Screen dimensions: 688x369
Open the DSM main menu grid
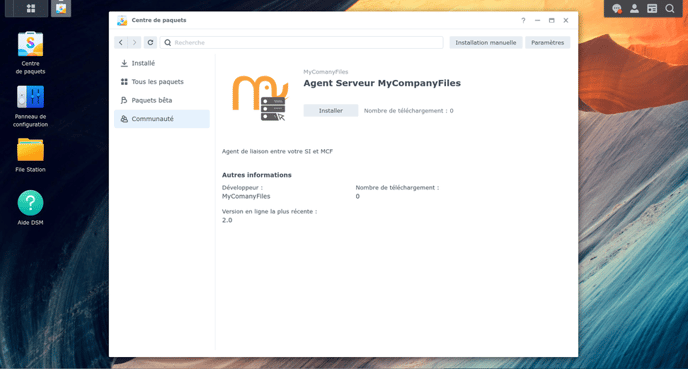[x=31, y=8]
